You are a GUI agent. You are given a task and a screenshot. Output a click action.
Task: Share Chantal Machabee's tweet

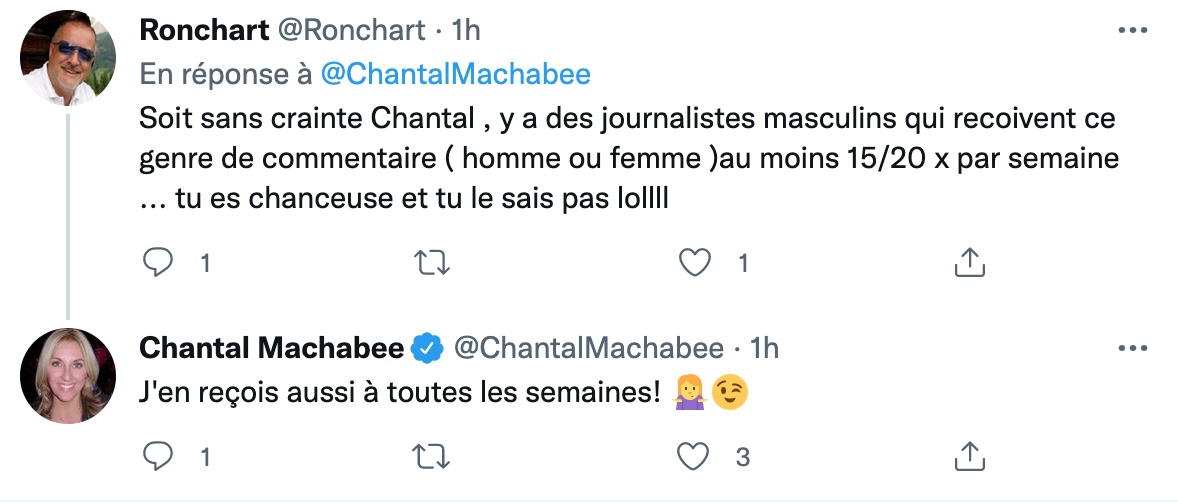pyautogui.click(x=967, y=457)
